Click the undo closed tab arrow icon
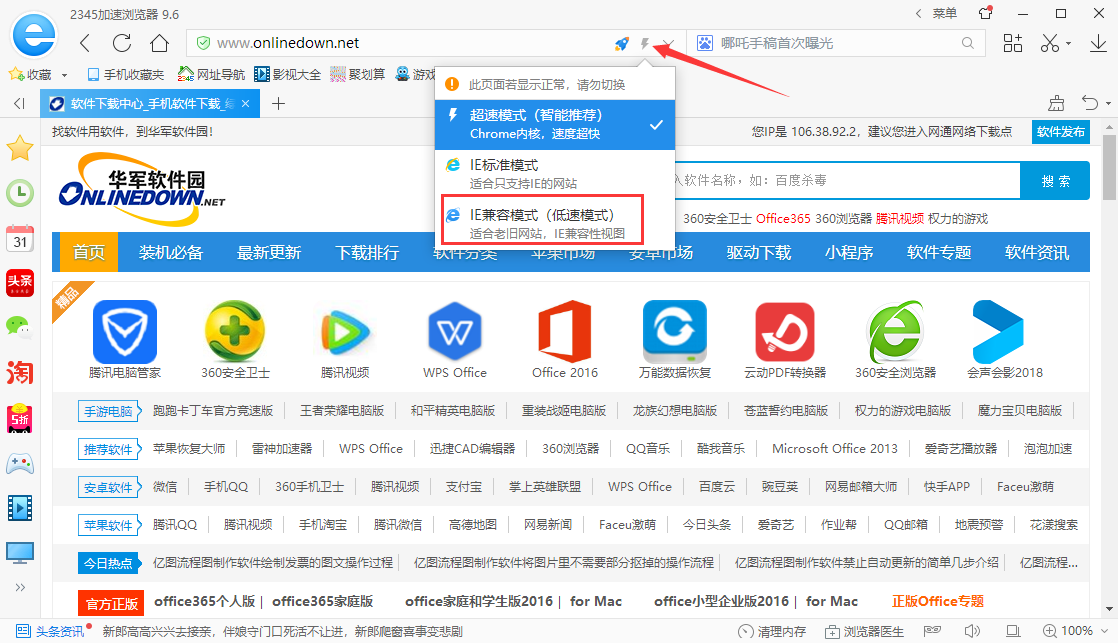This screenshot has height=643, width=1118. [1089, 103]
